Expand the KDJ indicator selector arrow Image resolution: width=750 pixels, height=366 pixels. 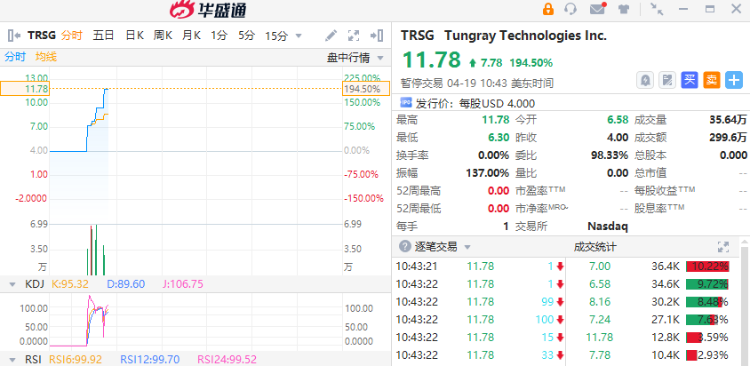coord(13,284)
